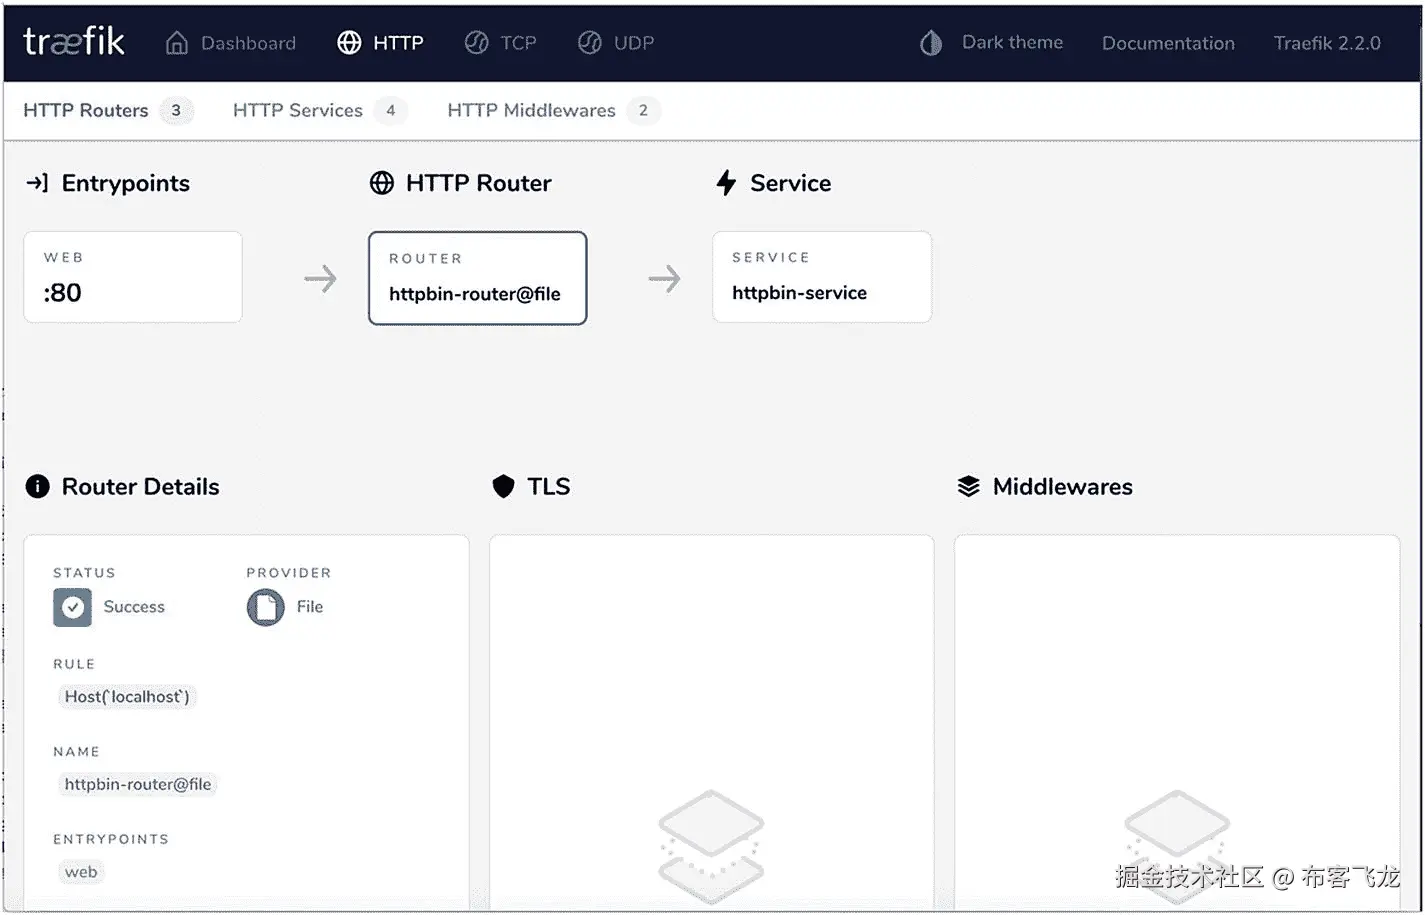
Task: Click the HTTP Middlewares count badge 2
Action: pos(643,110)
